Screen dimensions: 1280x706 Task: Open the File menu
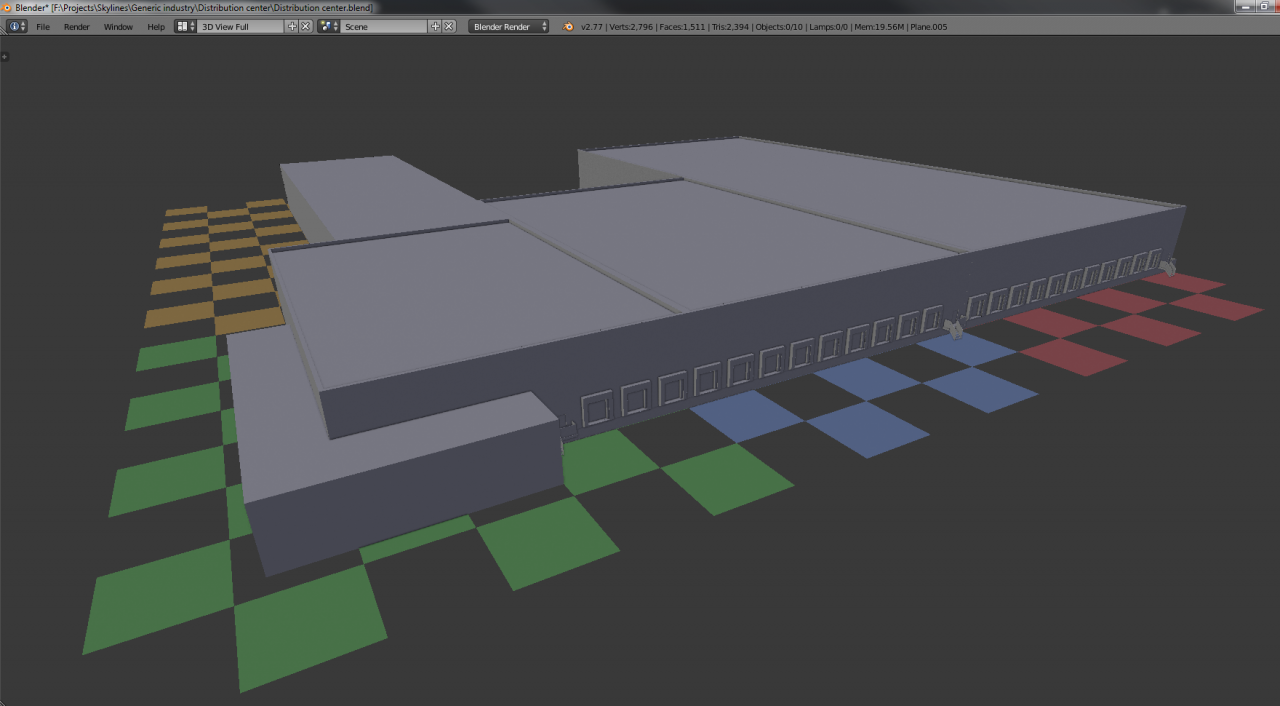43,27
